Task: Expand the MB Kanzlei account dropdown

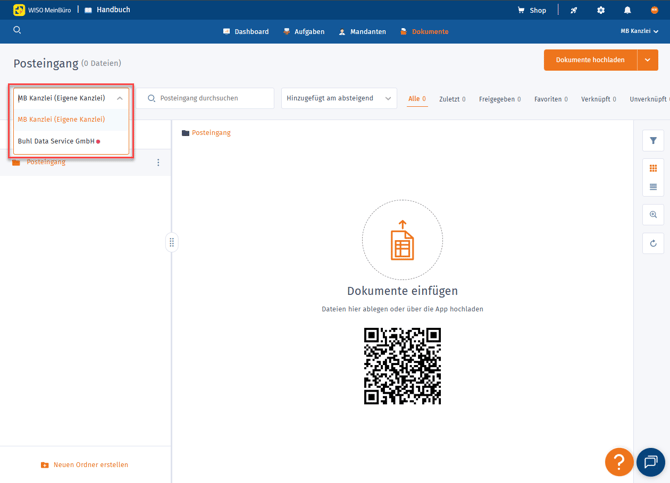Action: 639,31
